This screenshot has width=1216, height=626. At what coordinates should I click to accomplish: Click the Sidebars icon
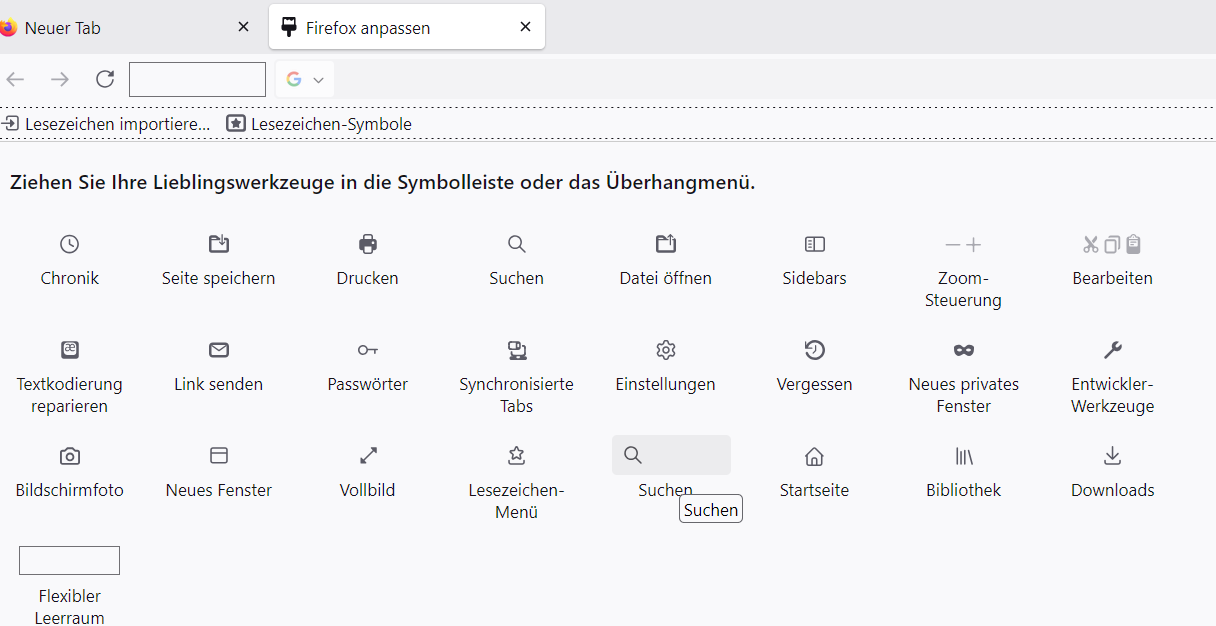(x=814, y=244)
